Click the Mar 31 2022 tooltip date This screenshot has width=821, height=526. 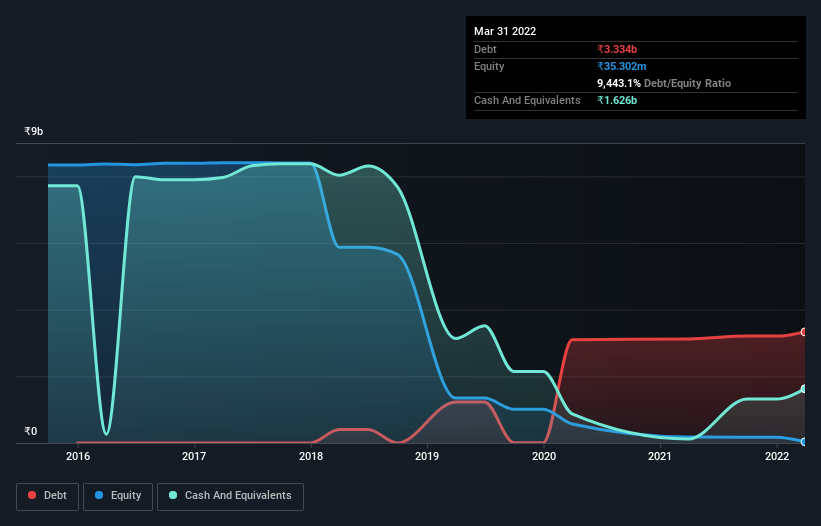(x=505, y=31)
